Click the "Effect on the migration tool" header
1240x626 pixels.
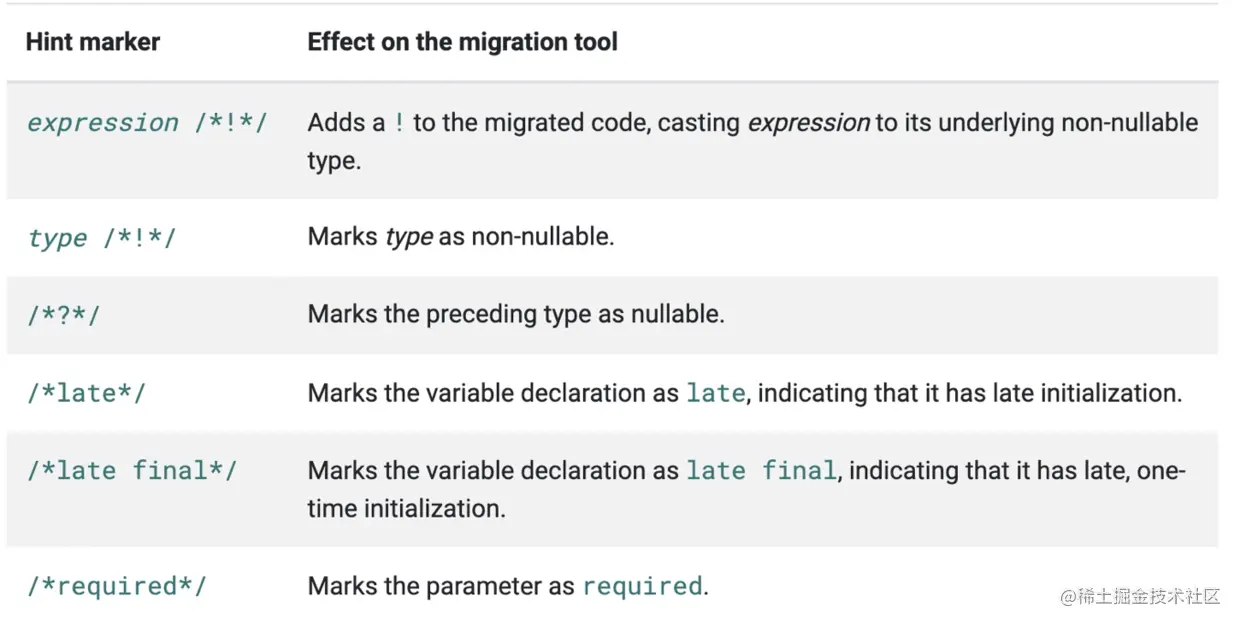[462, 42]
